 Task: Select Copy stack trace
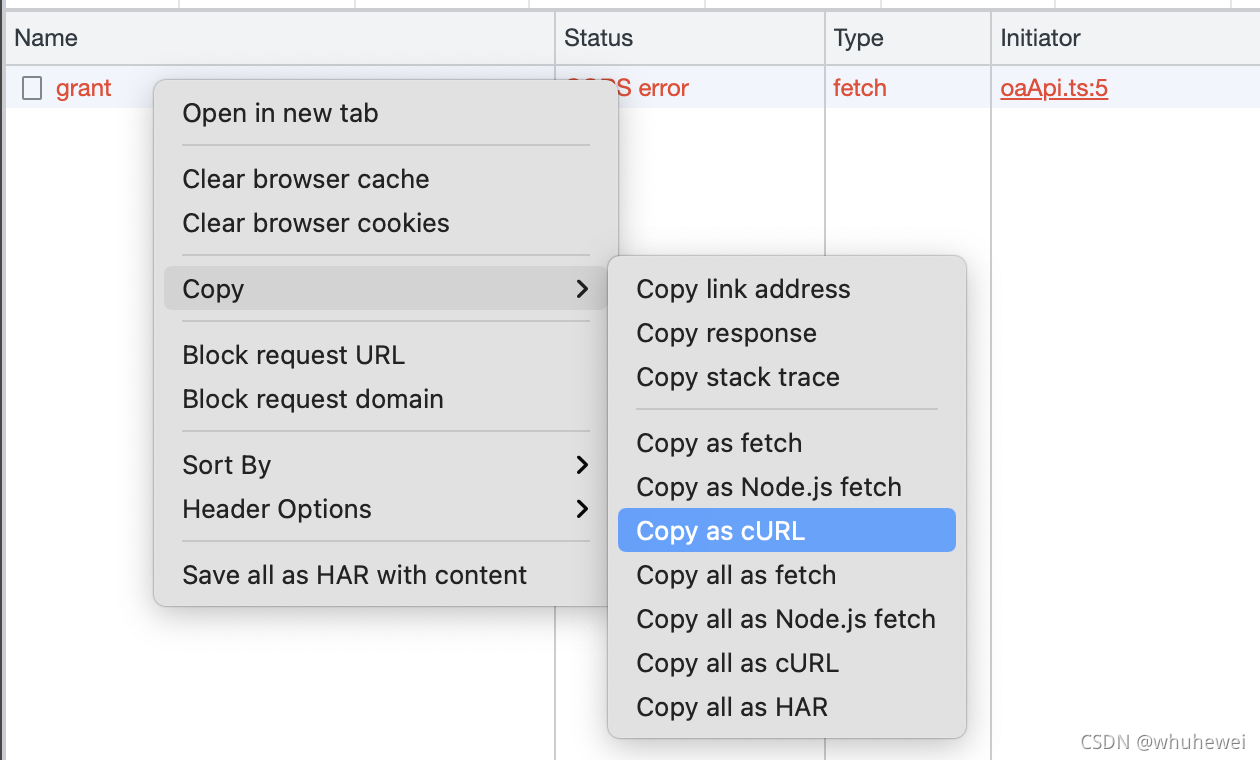(737, 377)
